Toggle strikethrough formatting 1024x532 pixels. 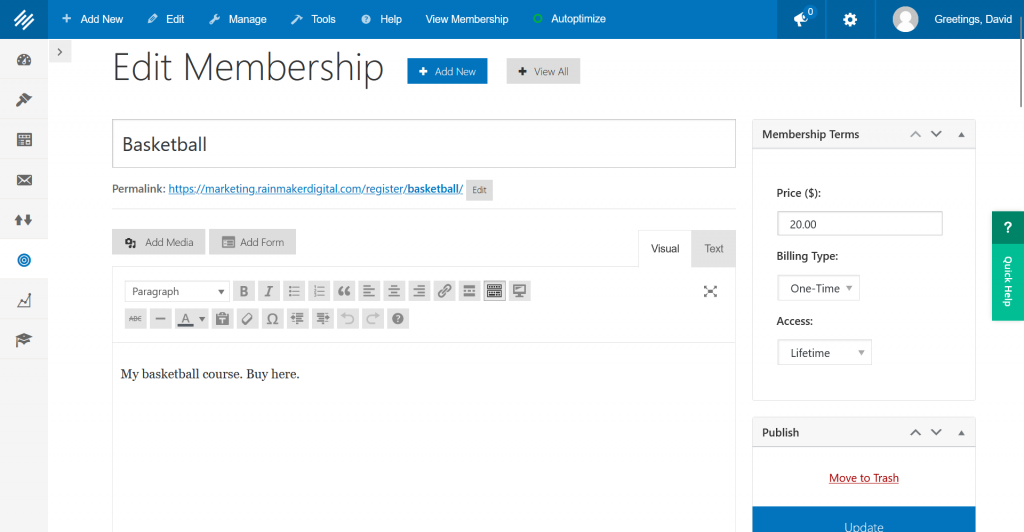tap(135, 319)
